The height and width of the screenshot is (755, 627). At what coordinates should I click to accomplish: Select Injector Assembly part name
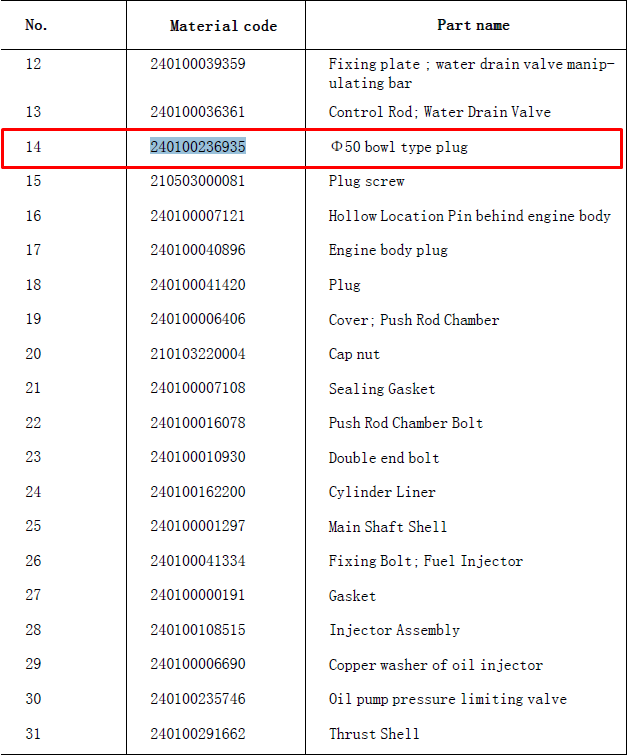(394, 630)
